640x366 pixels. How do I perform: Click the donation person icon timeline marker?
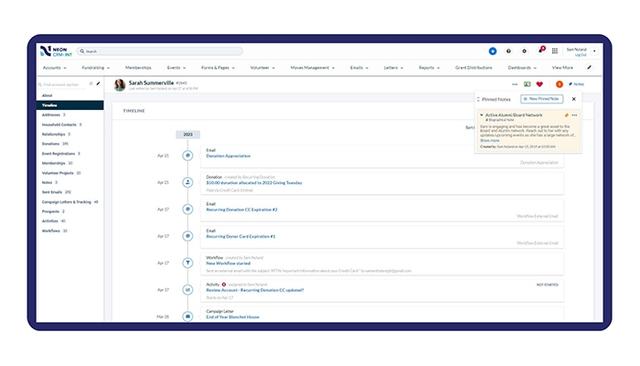pos(188,182)
